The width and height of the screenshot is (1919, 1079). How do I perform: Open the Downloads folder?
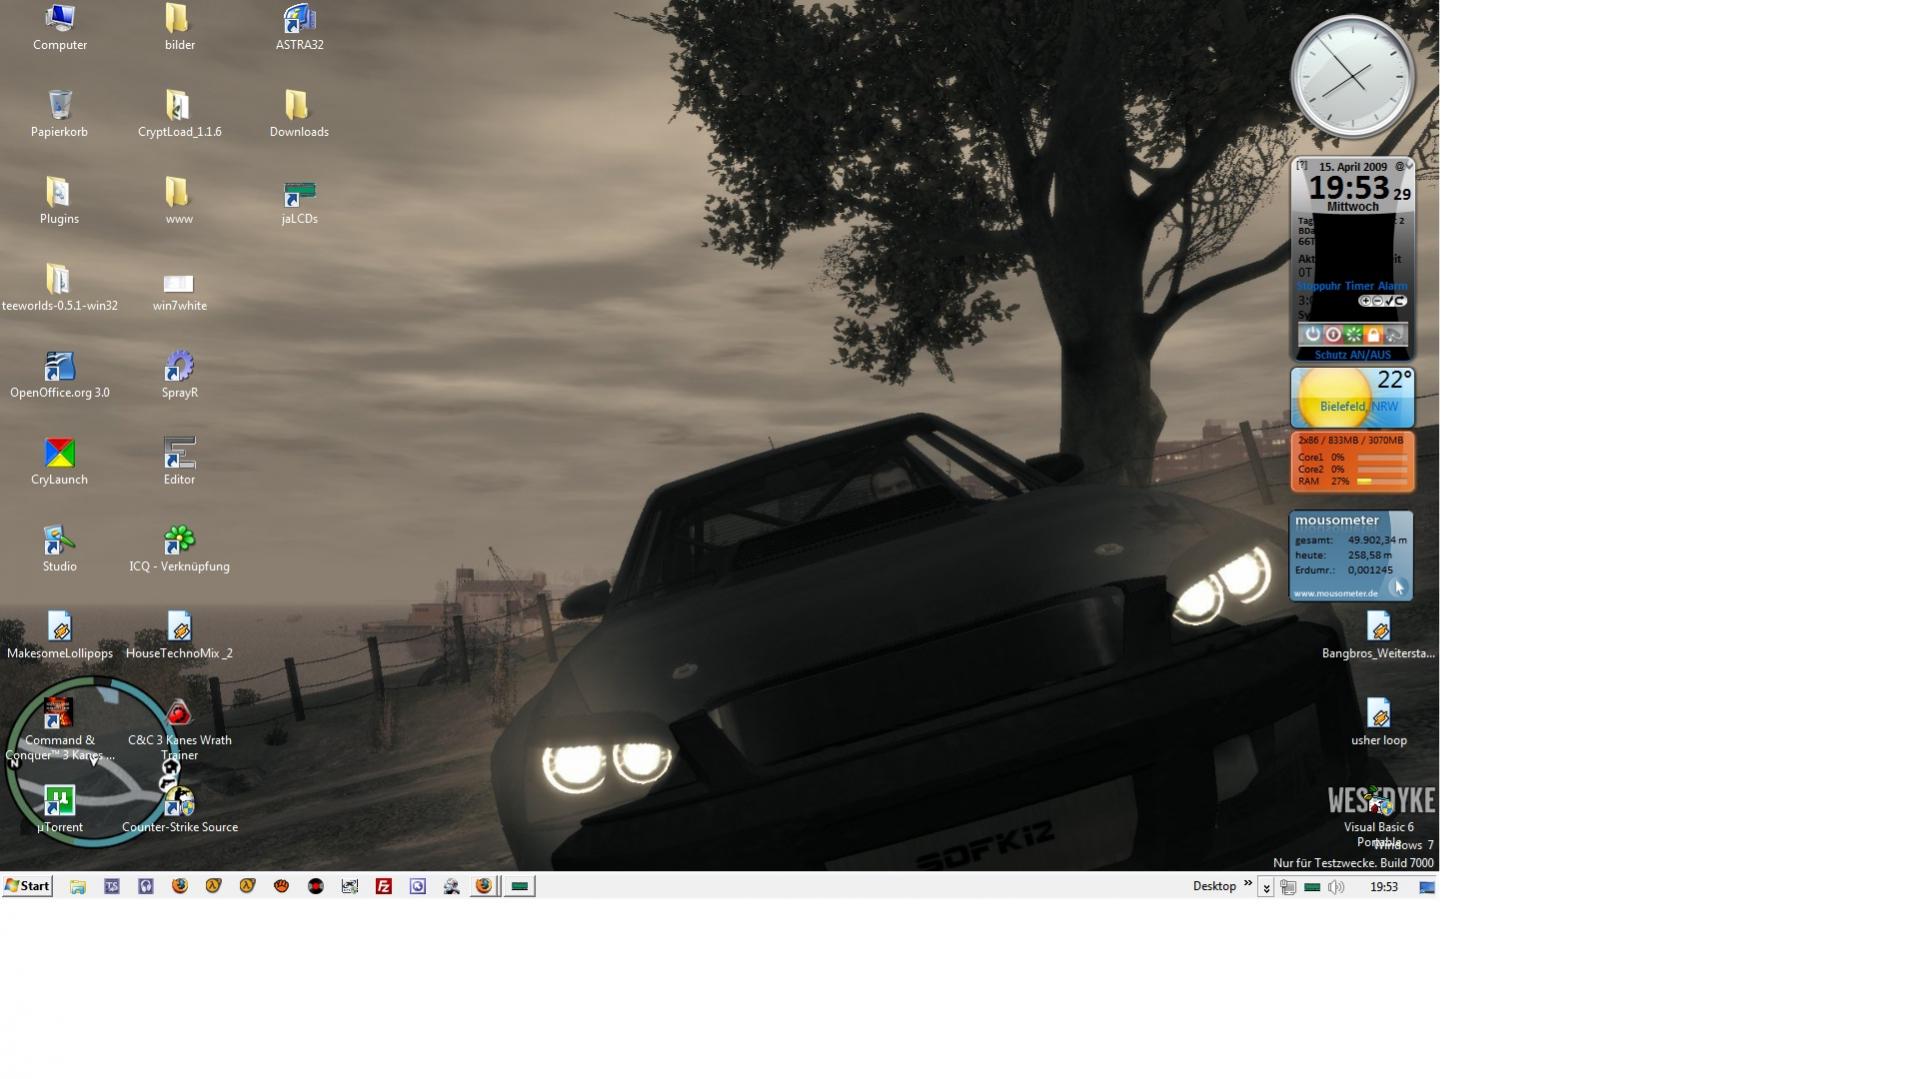(299, 113)
